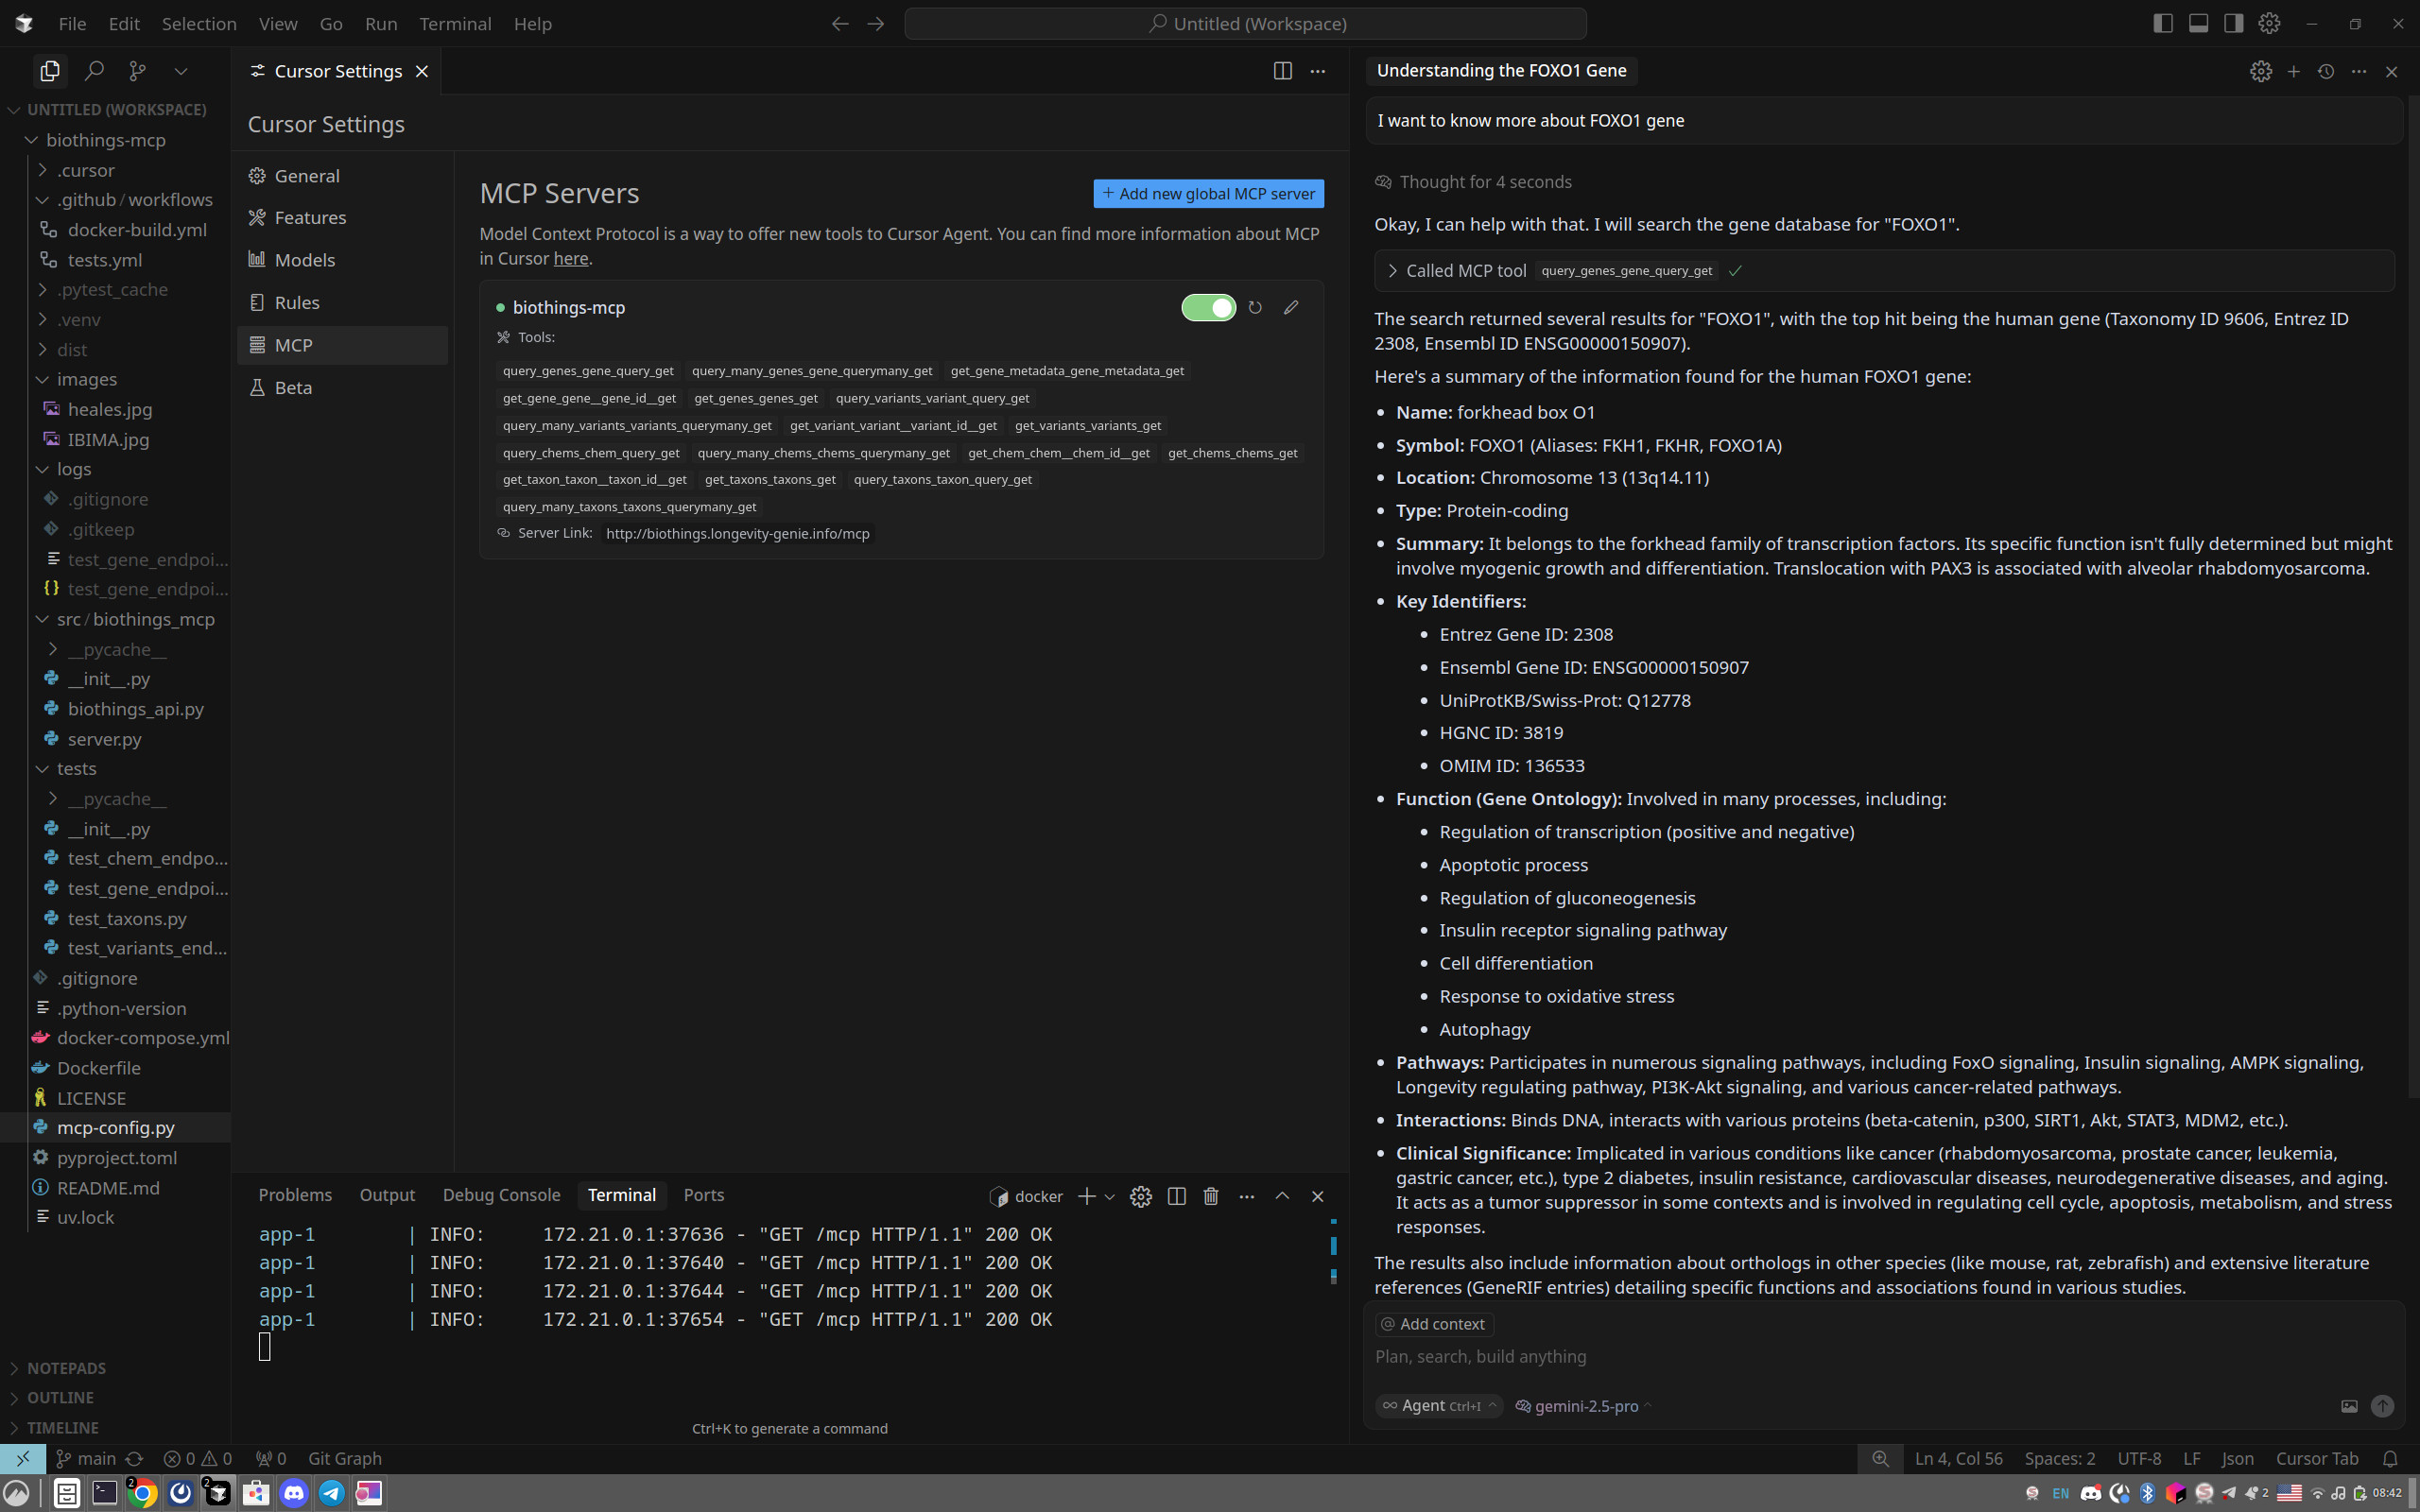
Task: Disable the biothings-mcp server toggle
Action: point(1208,308)
